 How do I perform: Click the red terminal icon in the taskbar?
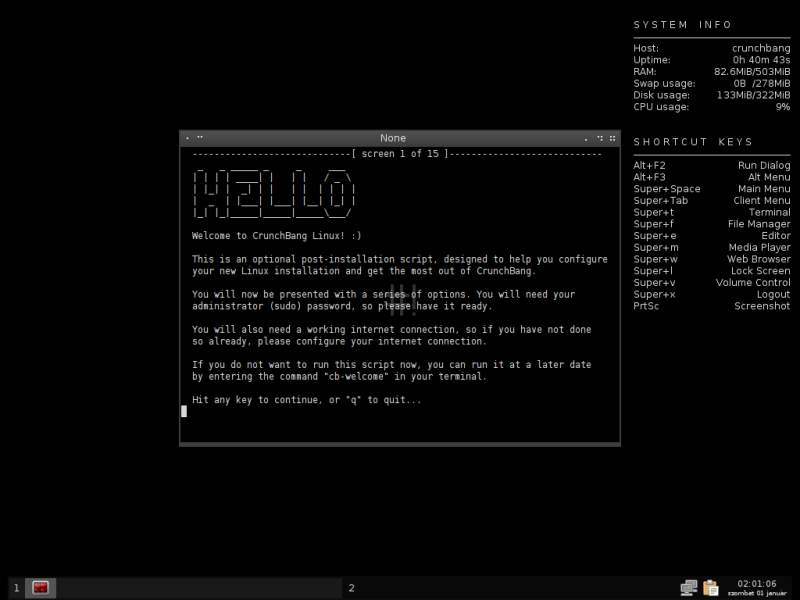pyautogui.click(x=40, y=588)
